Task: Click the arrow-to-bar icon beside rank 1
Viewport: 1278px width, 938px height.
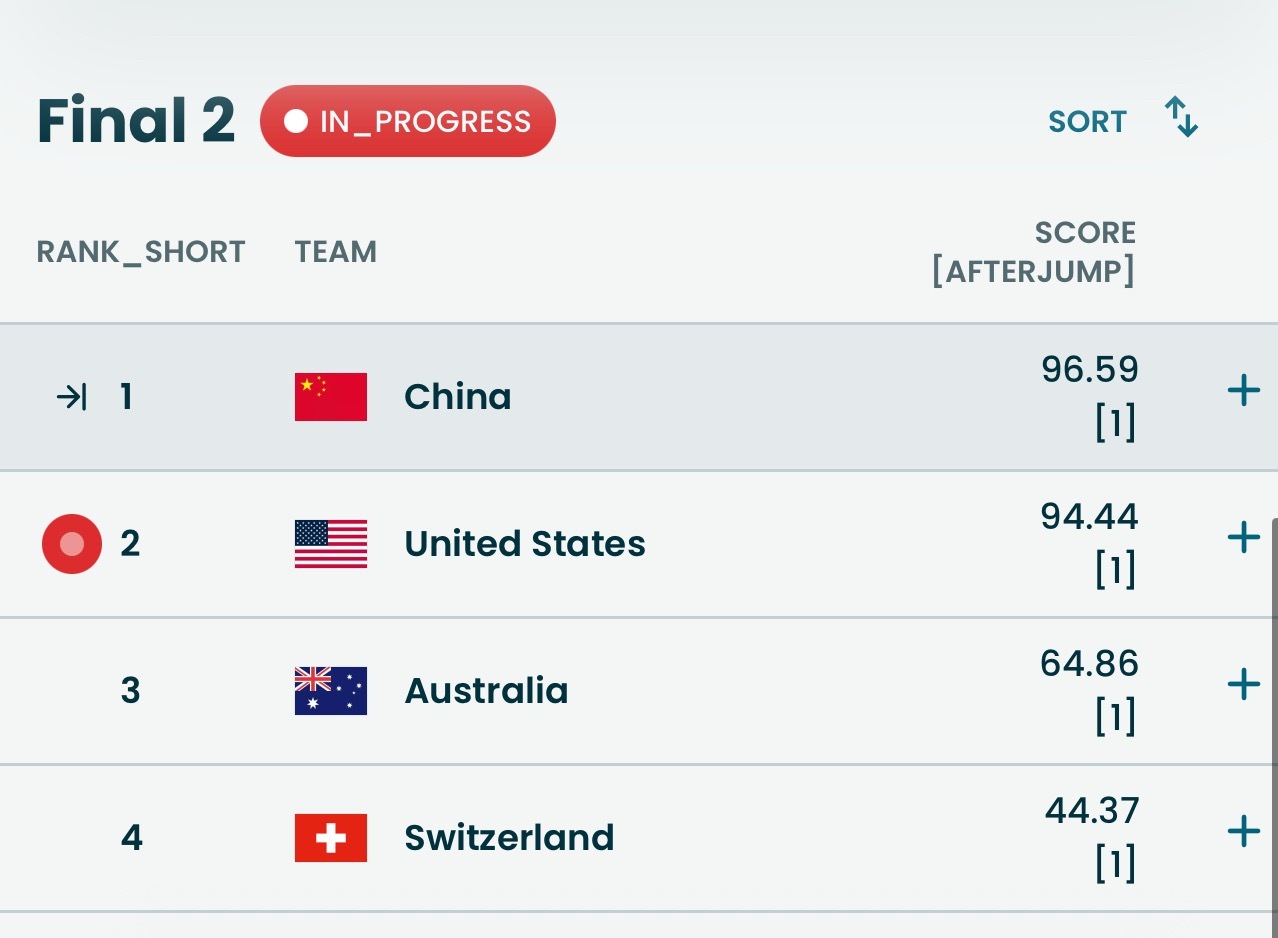Action: [x=72, y=398]
